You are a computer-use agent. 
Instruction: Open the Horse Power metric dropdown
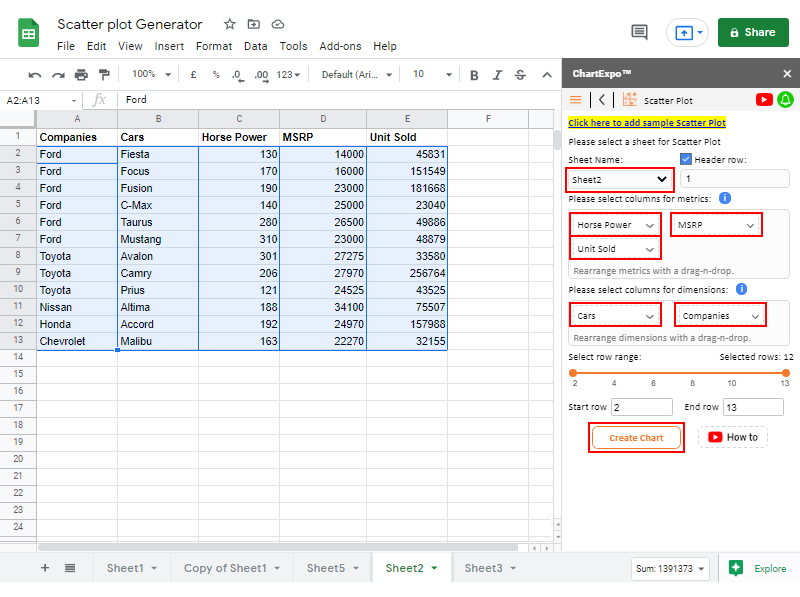(x=615, y=225)
